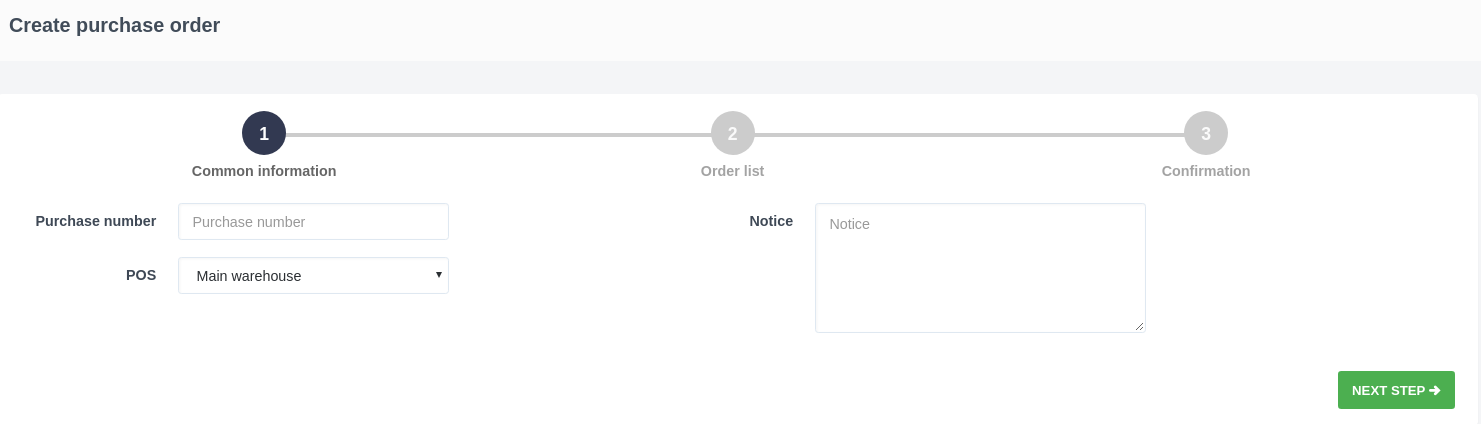Open the Main warehouse select box
Viewport: 1481px width, 424px height.
tap(313, 276)
